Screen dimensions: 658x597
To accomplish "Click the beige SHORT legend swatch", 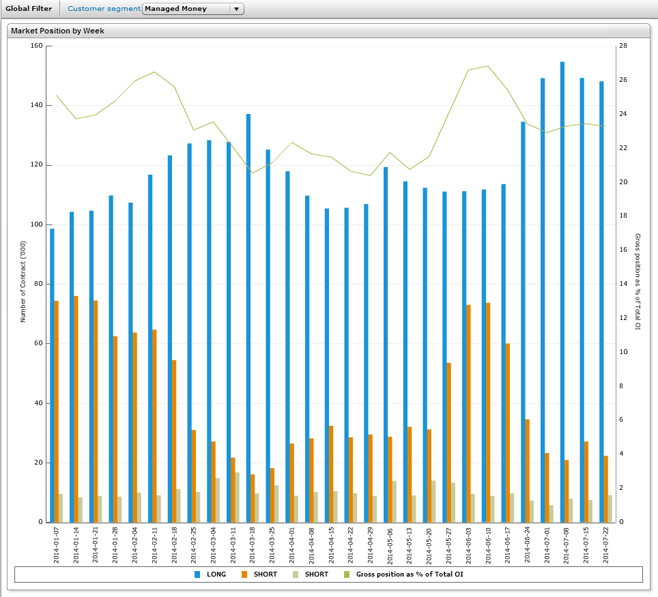I will pyautogui.click(x=296, y=575).
